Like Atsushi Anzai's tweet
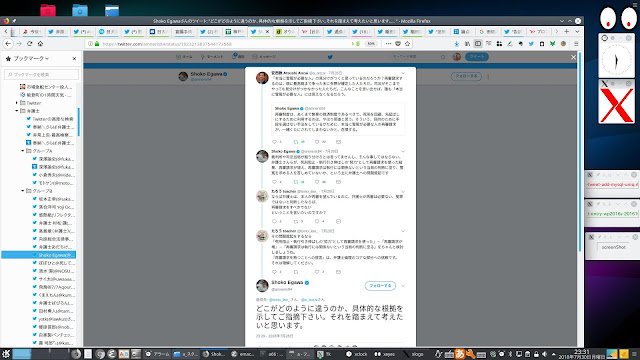Viewport: 640px width, 360px height. point(317,142)
